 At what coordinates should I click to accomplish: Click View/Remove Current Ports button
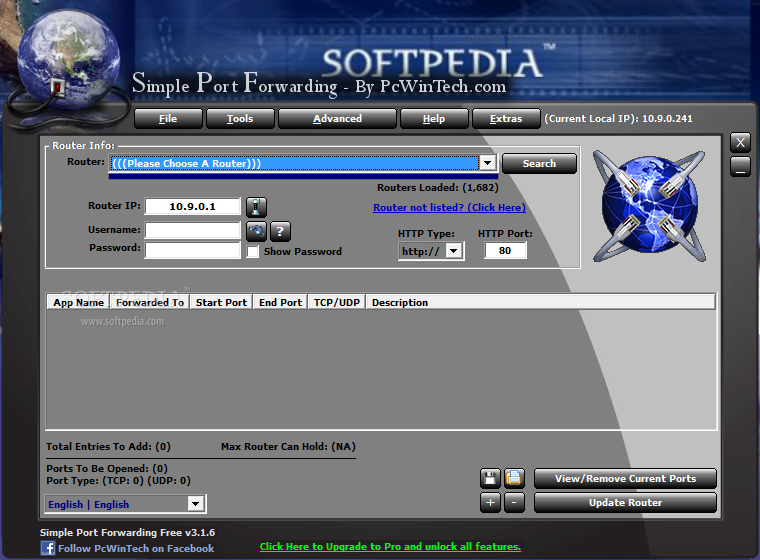coord(625,479)
